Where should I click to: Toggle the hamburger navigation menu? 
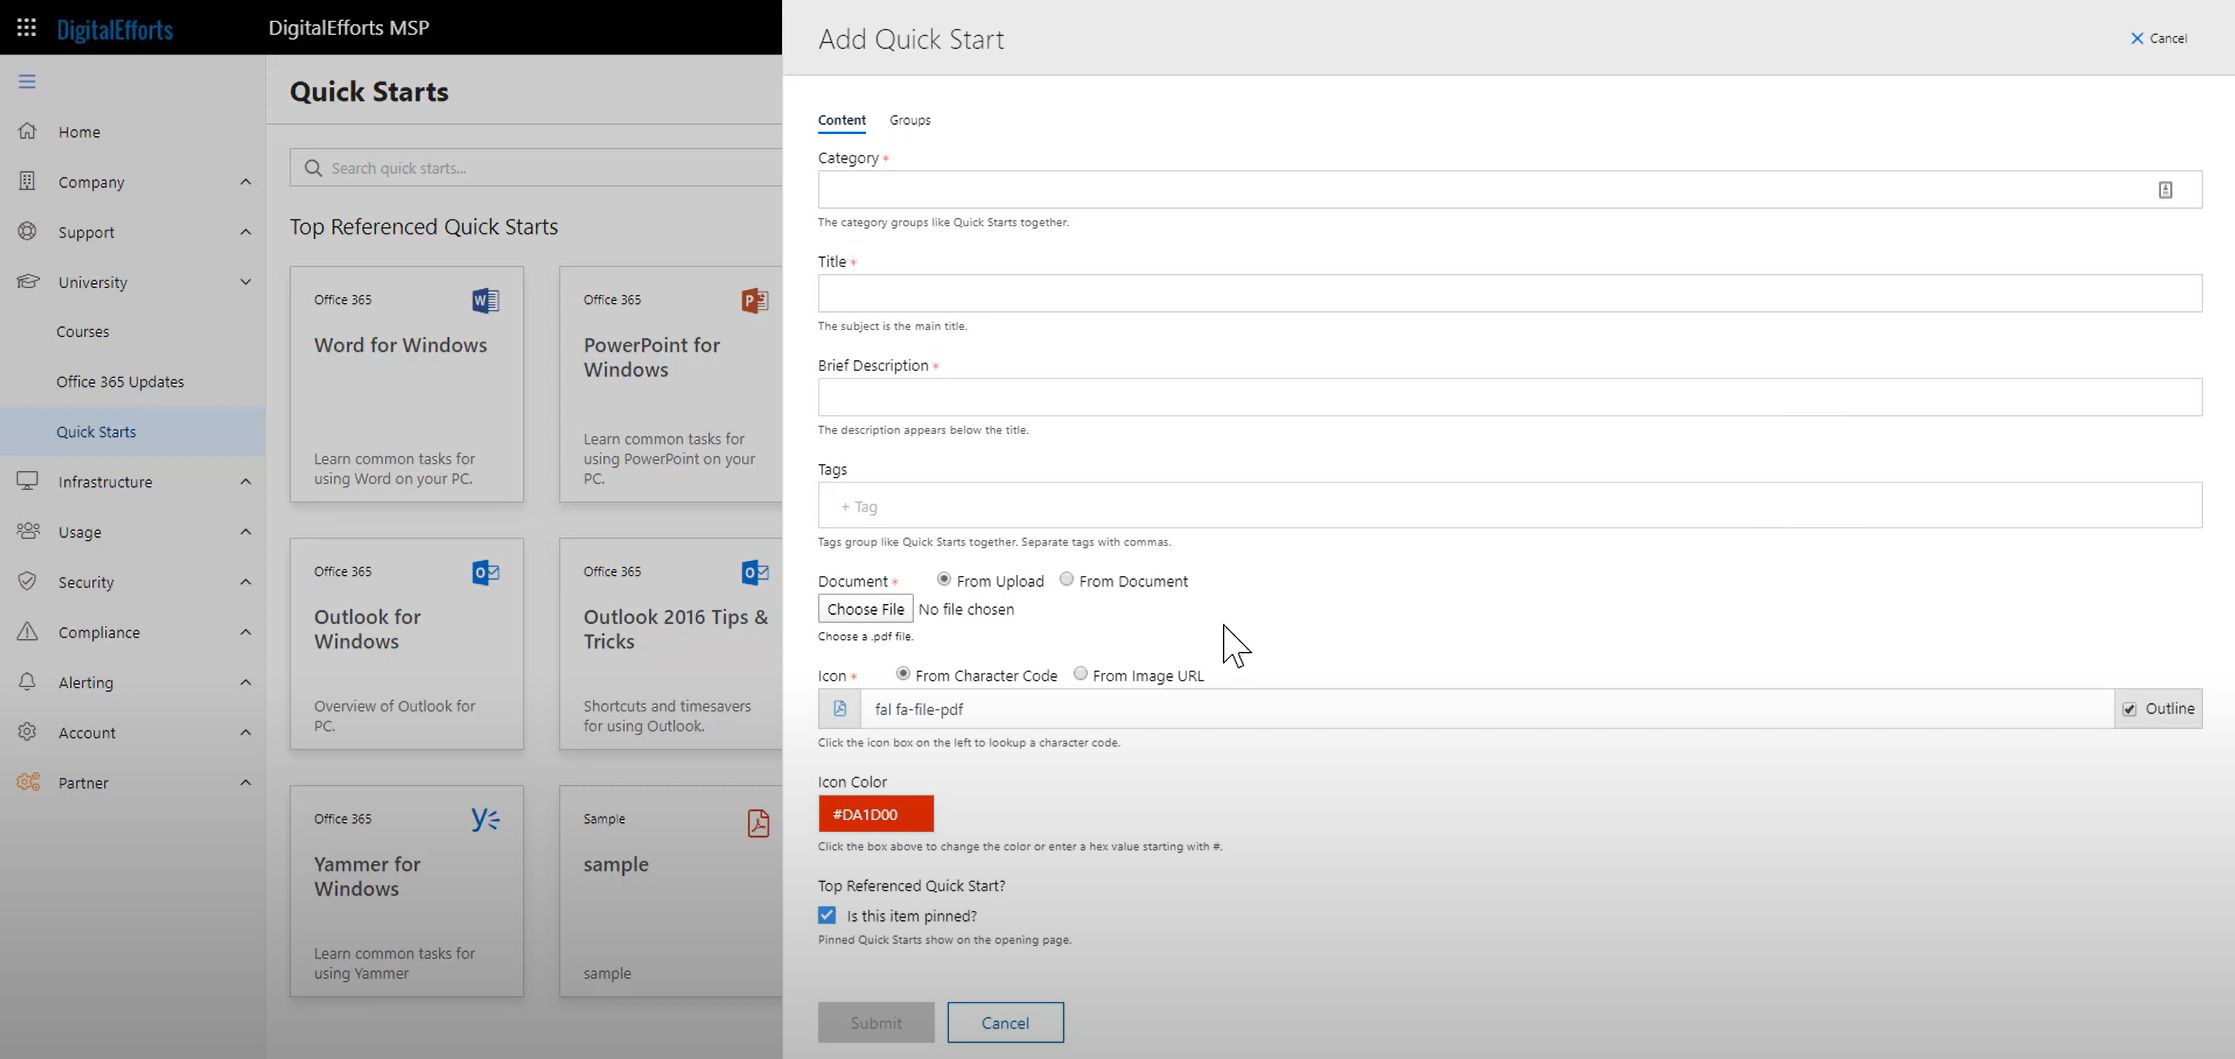[27, 81]
